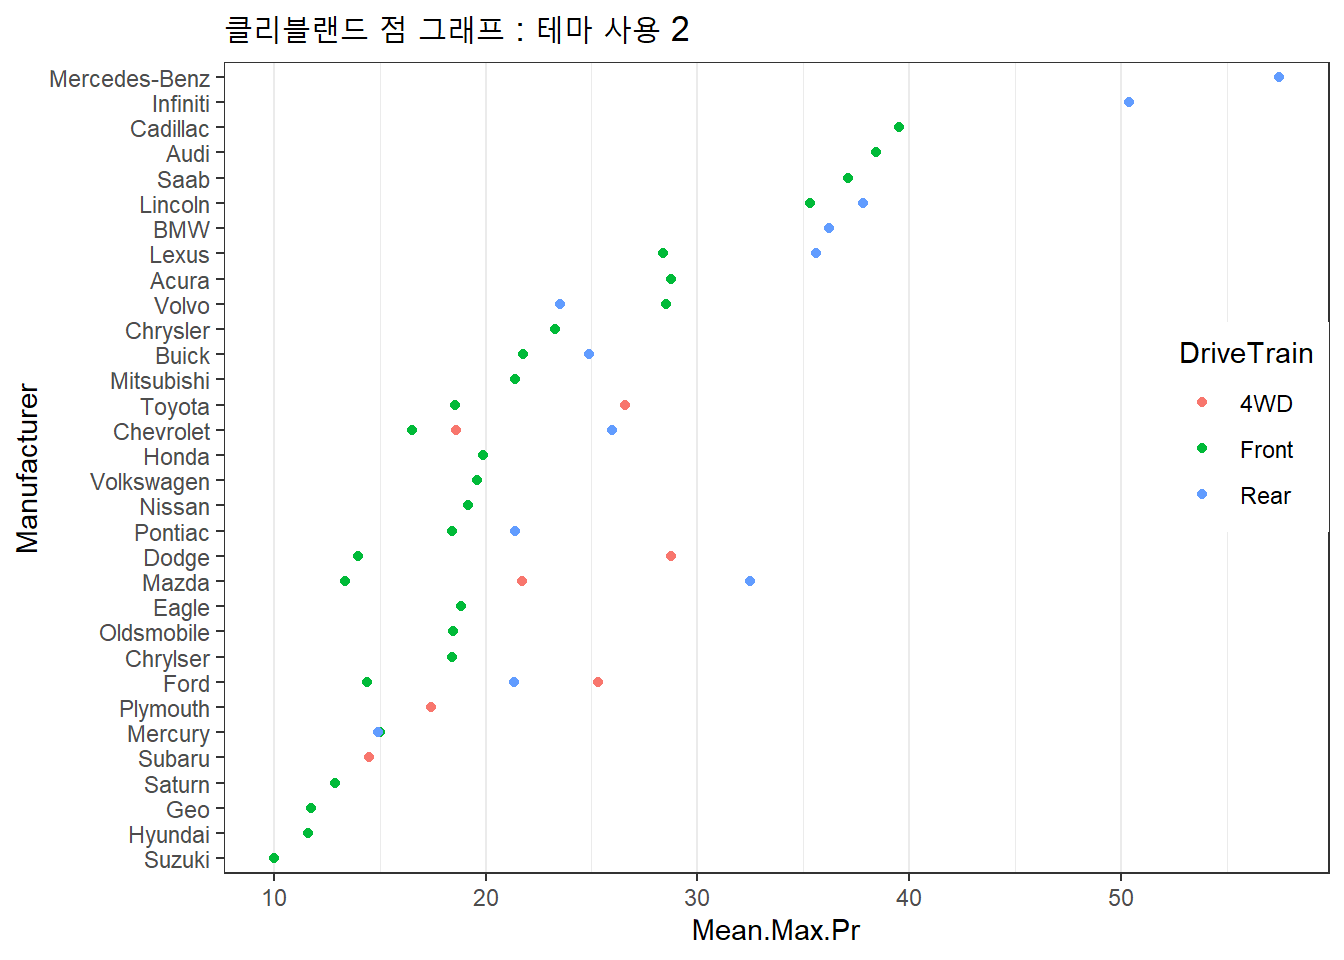
Task: Select the Subaru axis label
Action: tap(174, 759)
